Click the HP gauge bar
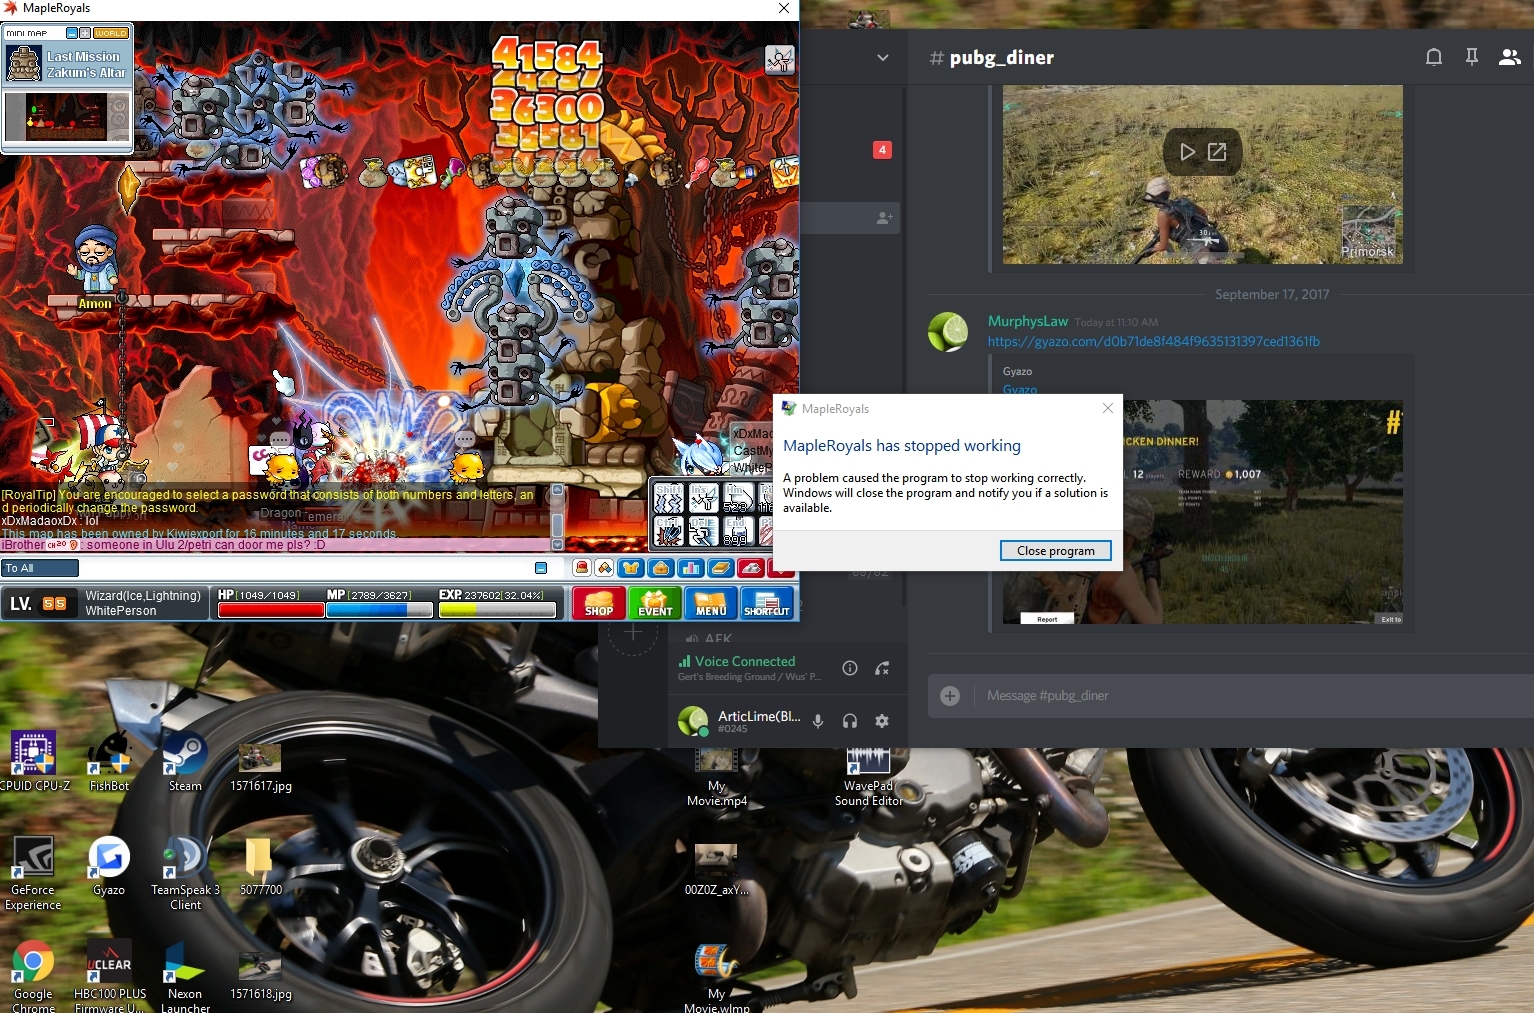 pyautogui.click(x=271, y=609)
